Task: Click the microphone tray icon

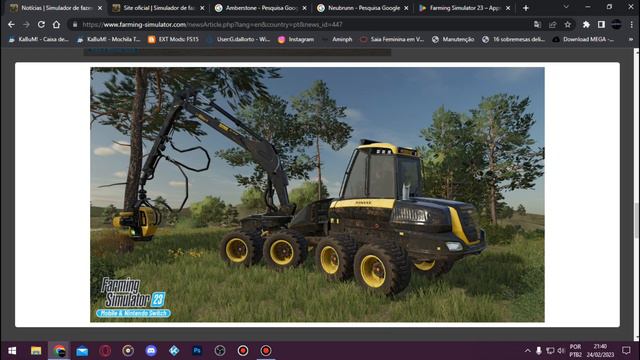Action: (539, 351)
